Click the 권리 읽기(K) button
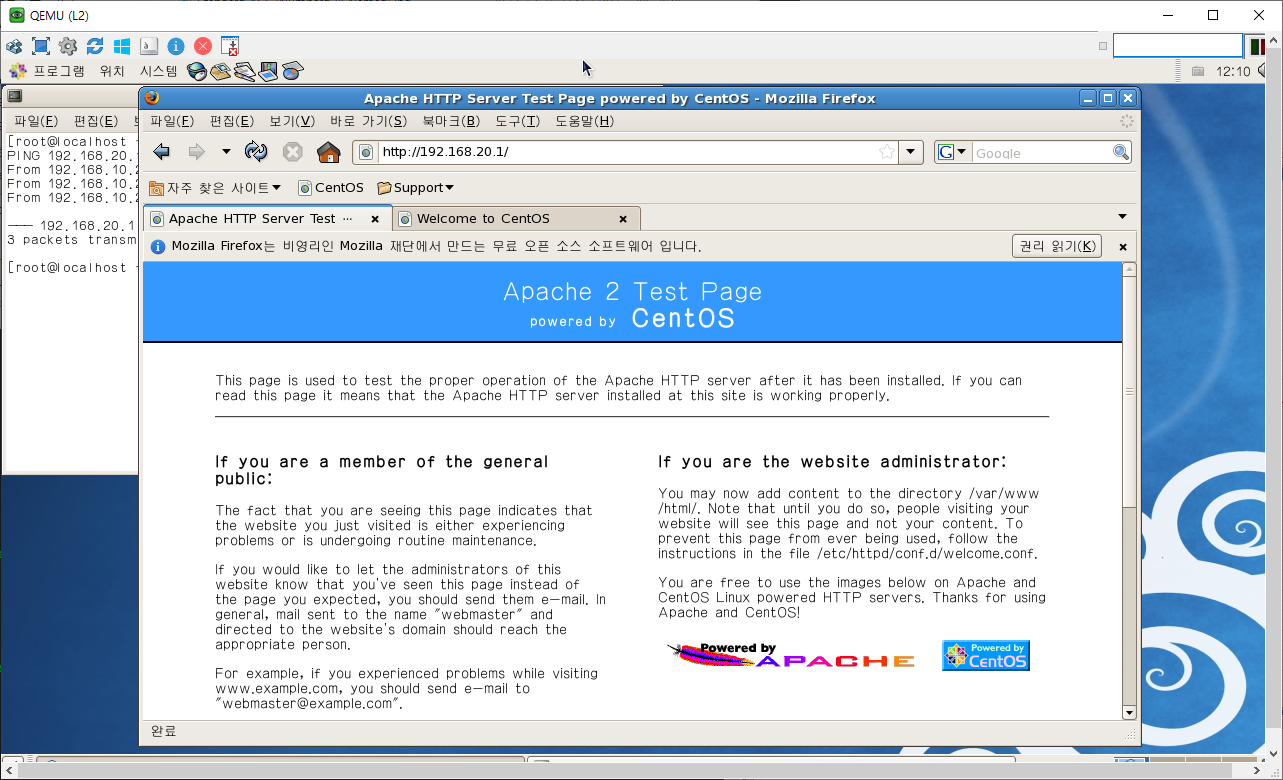Image resolution: width=1283 pixels, height=780 pixels. coord(1057,246)
